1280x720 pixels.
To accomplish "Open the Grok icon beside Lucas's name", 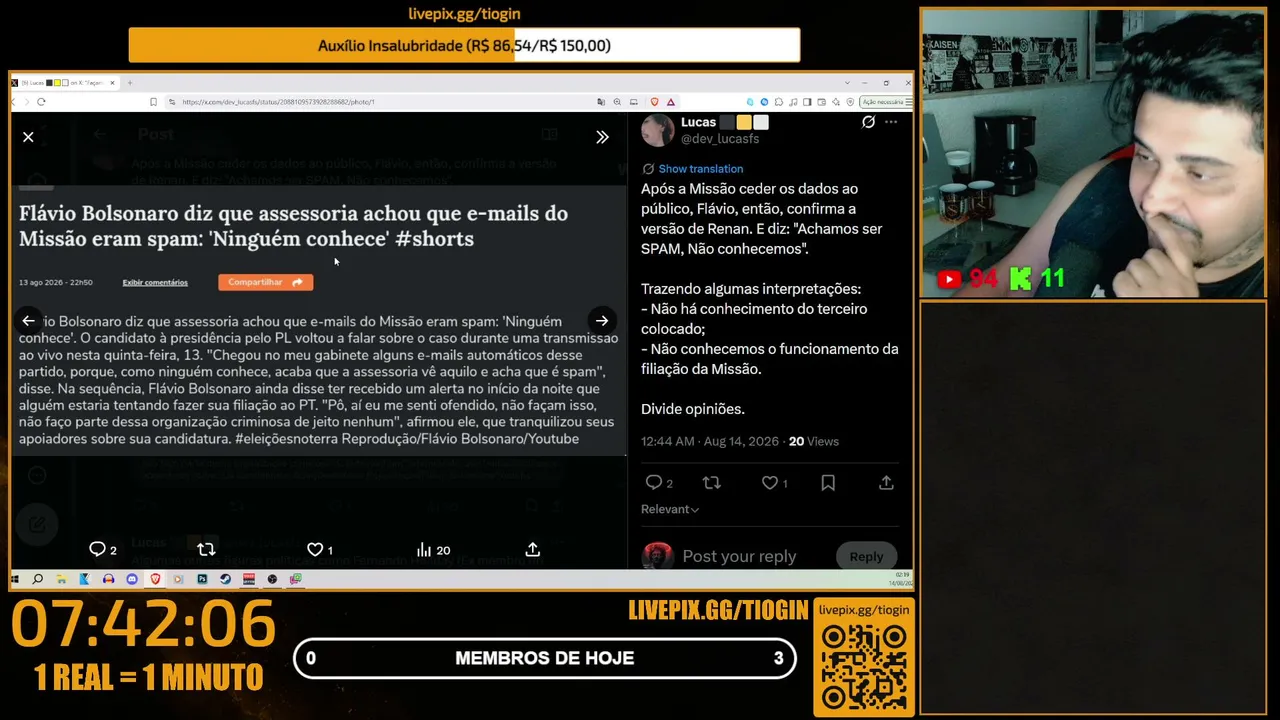I will click(868, 122).
